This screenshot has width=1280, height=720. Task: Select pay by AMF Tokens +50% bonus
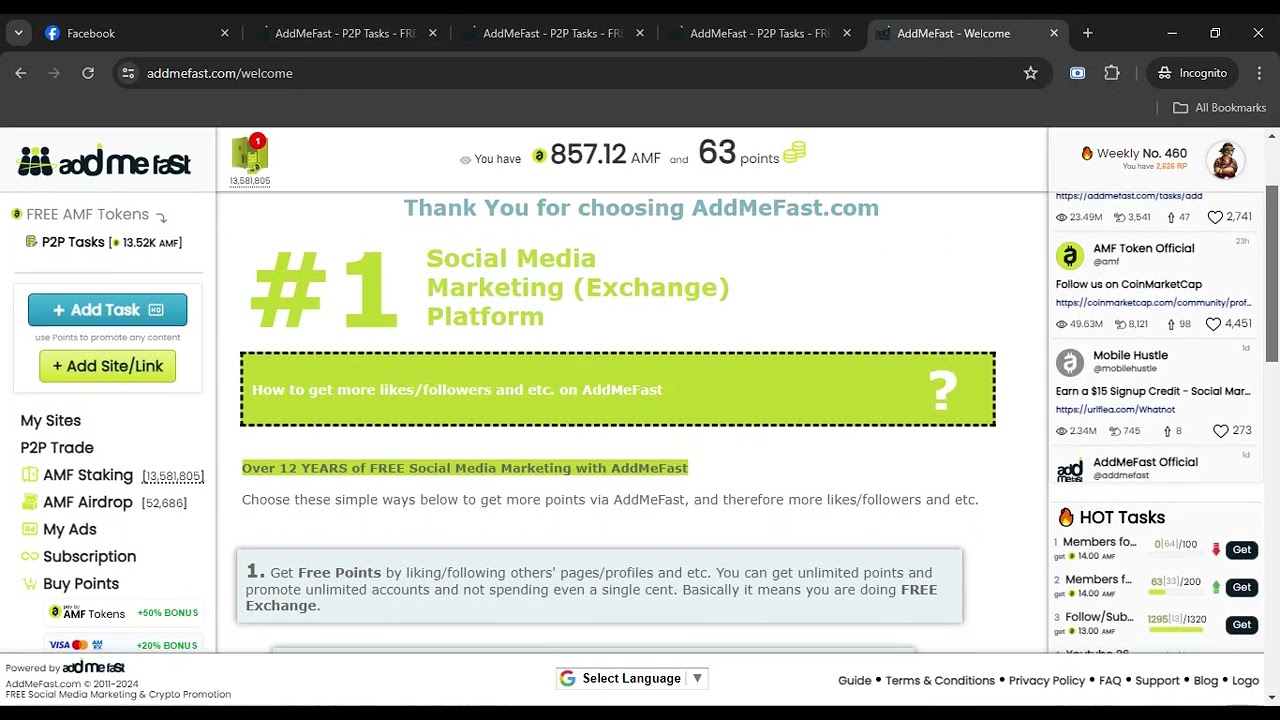click(x=123, y=613)
